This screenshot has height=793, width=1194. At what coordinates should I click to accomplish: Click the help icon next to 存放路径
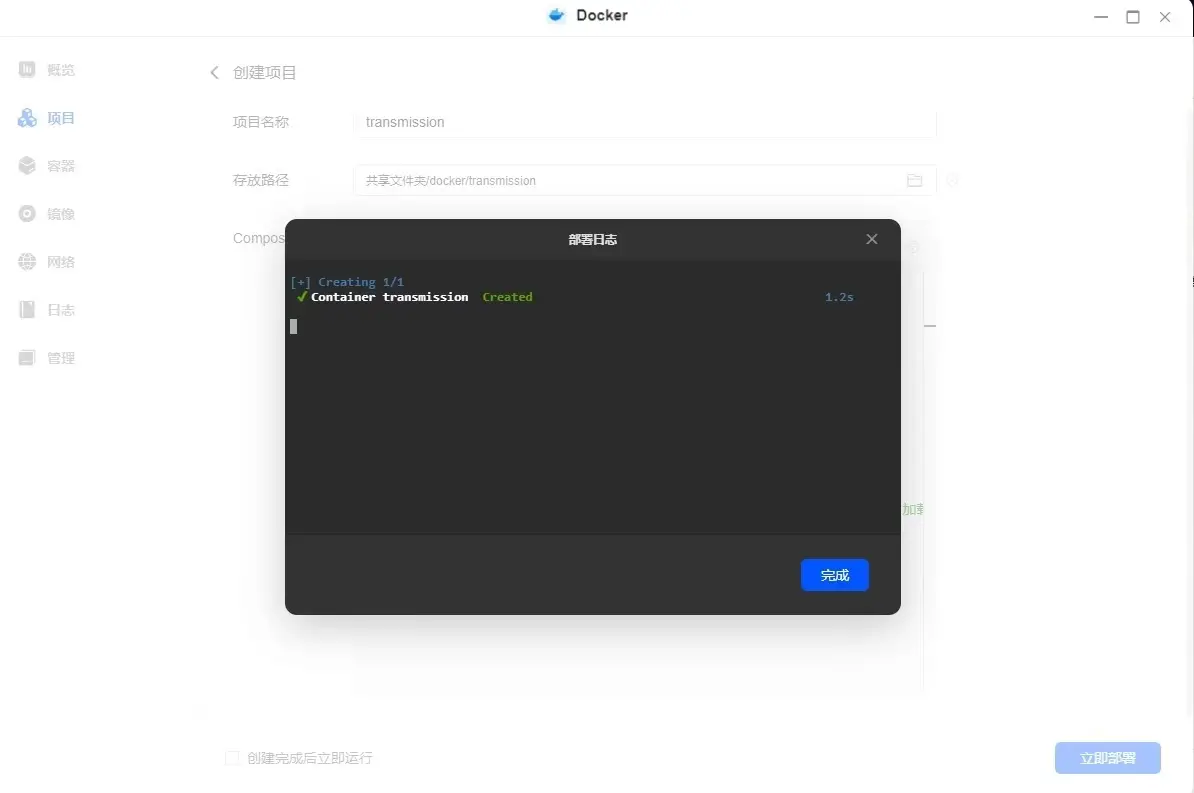coord(952,181)
